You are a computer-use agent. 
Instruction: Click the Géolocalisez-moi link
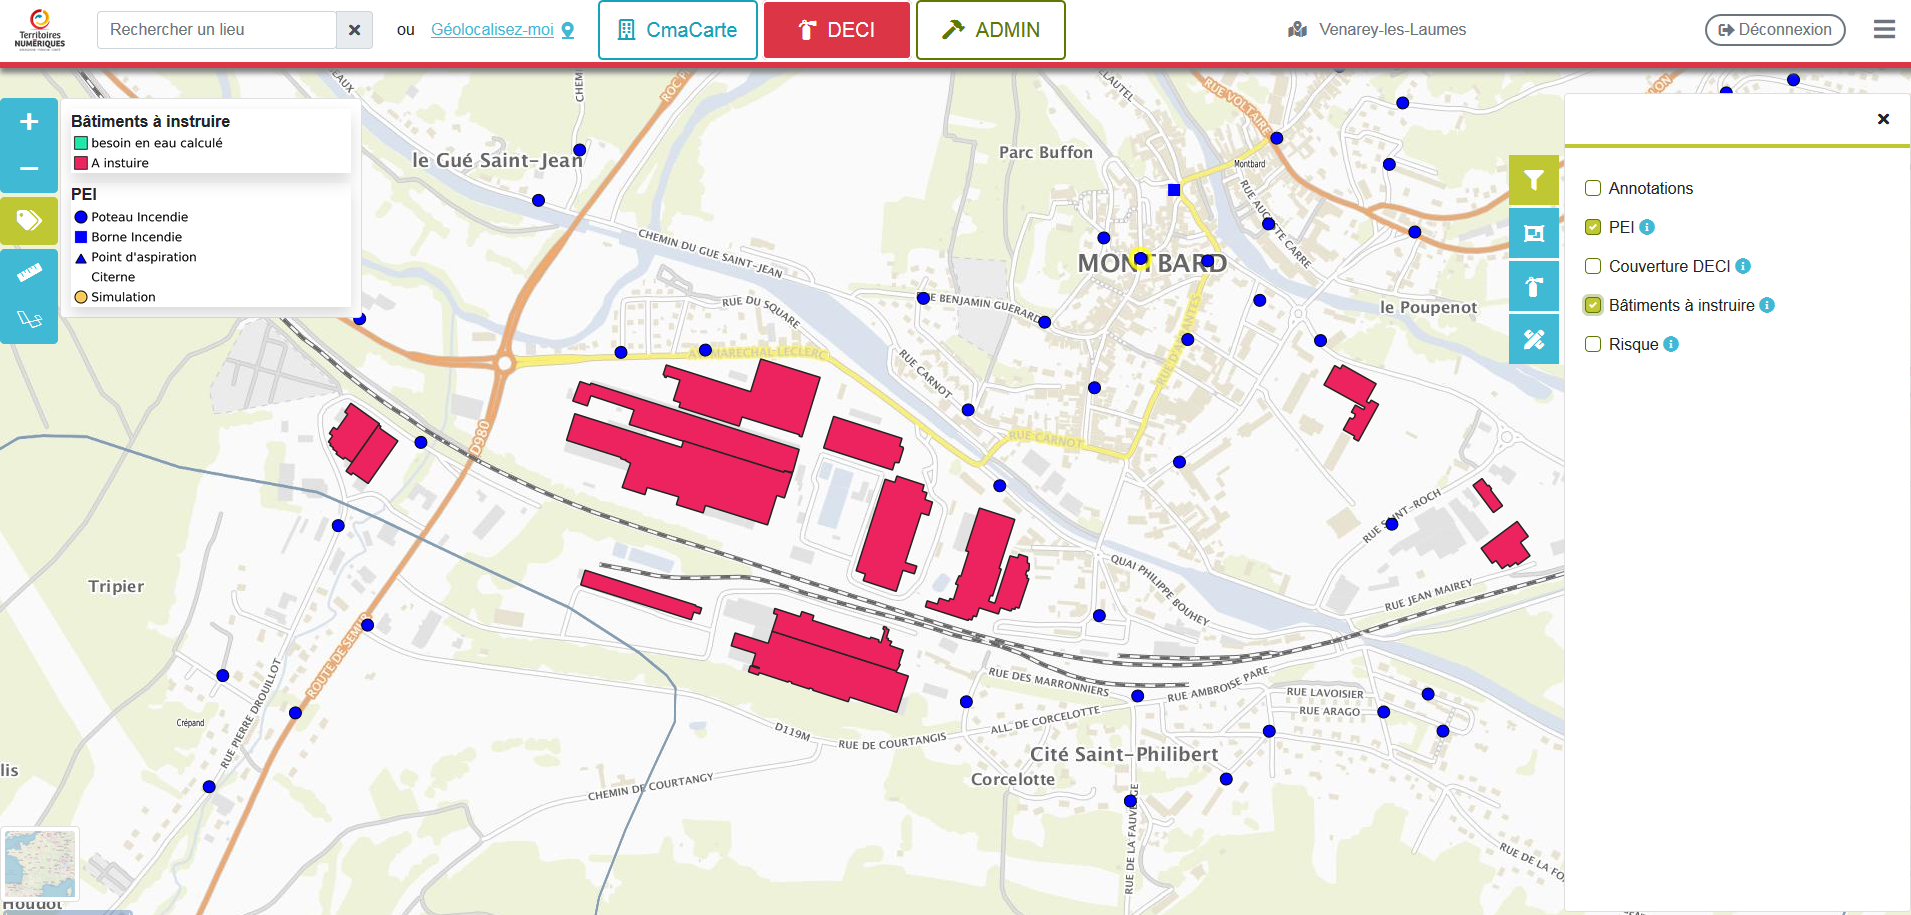point(492,30)
